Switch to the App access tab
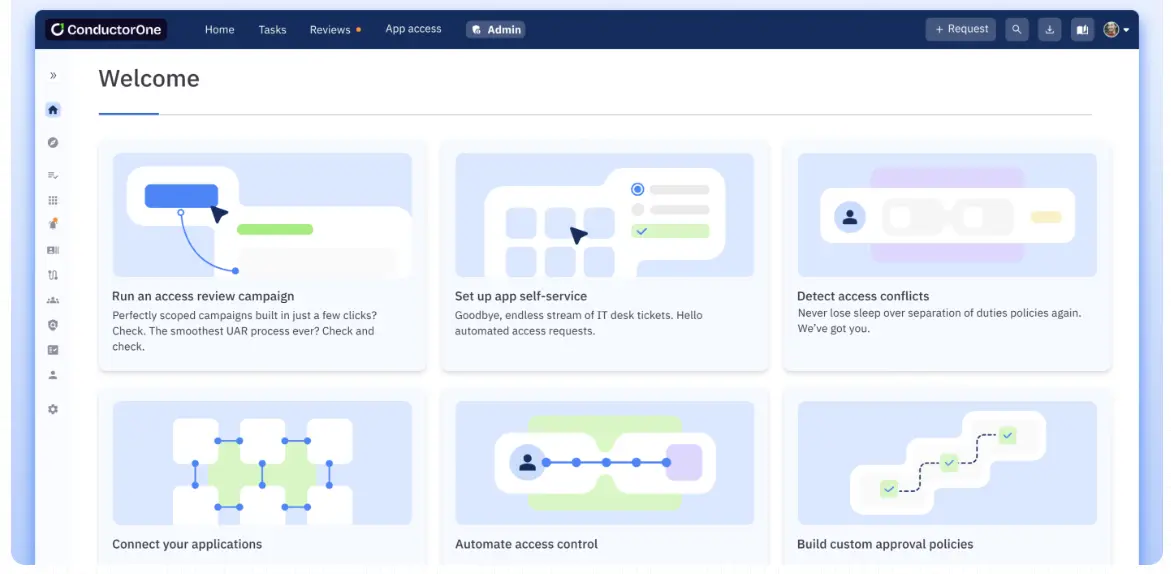 (413, 30)
